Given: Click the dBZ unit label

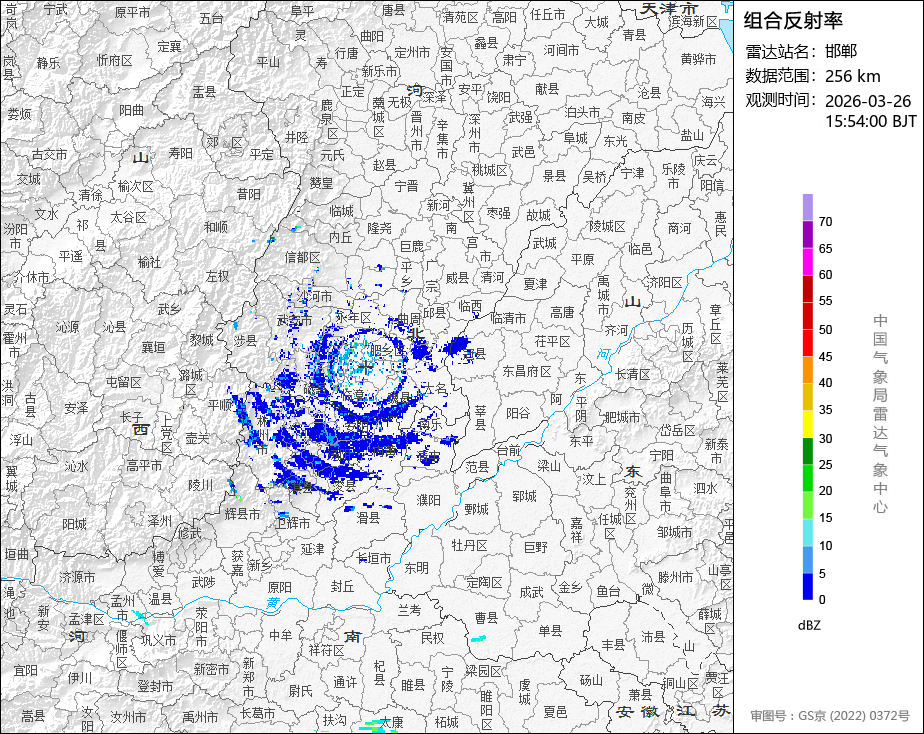Looking at the screenshot, I should point(809,626).
